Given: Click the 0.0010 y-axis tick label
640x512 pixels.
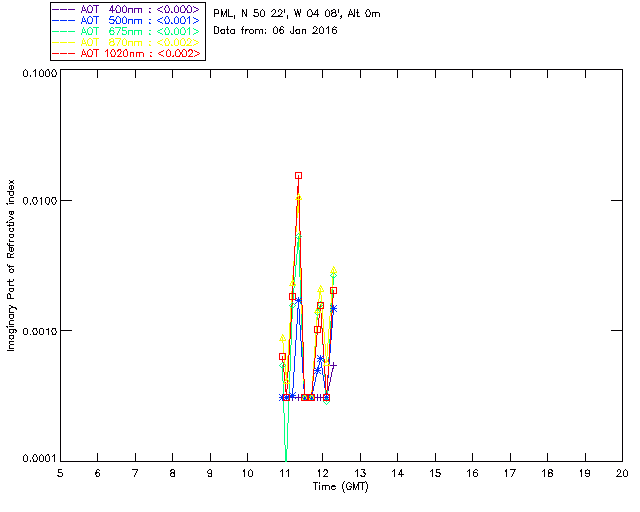Looking at the screenshot, I should tap(40, 331).
